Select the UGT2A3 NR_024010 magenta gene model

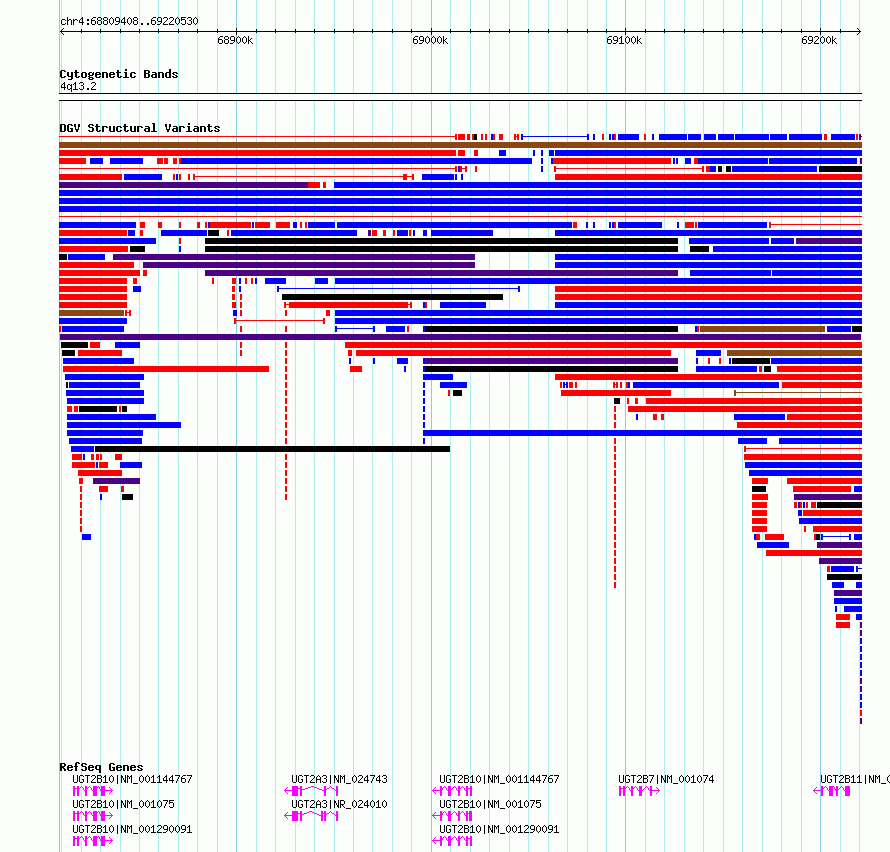pyautogui.click(x=311, y=816)
